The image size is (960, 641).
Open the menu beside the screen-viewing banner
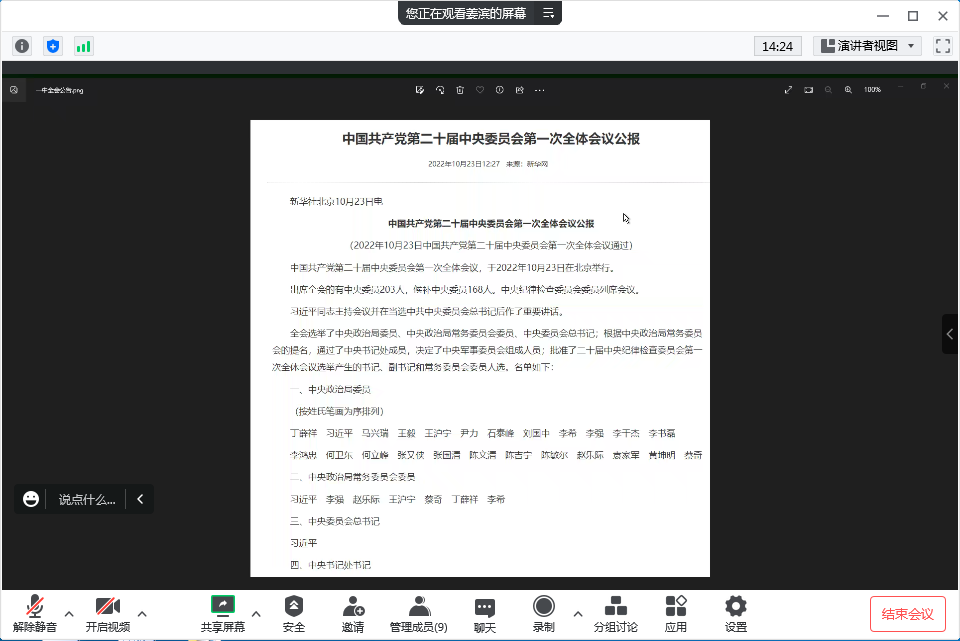(548, 13)
